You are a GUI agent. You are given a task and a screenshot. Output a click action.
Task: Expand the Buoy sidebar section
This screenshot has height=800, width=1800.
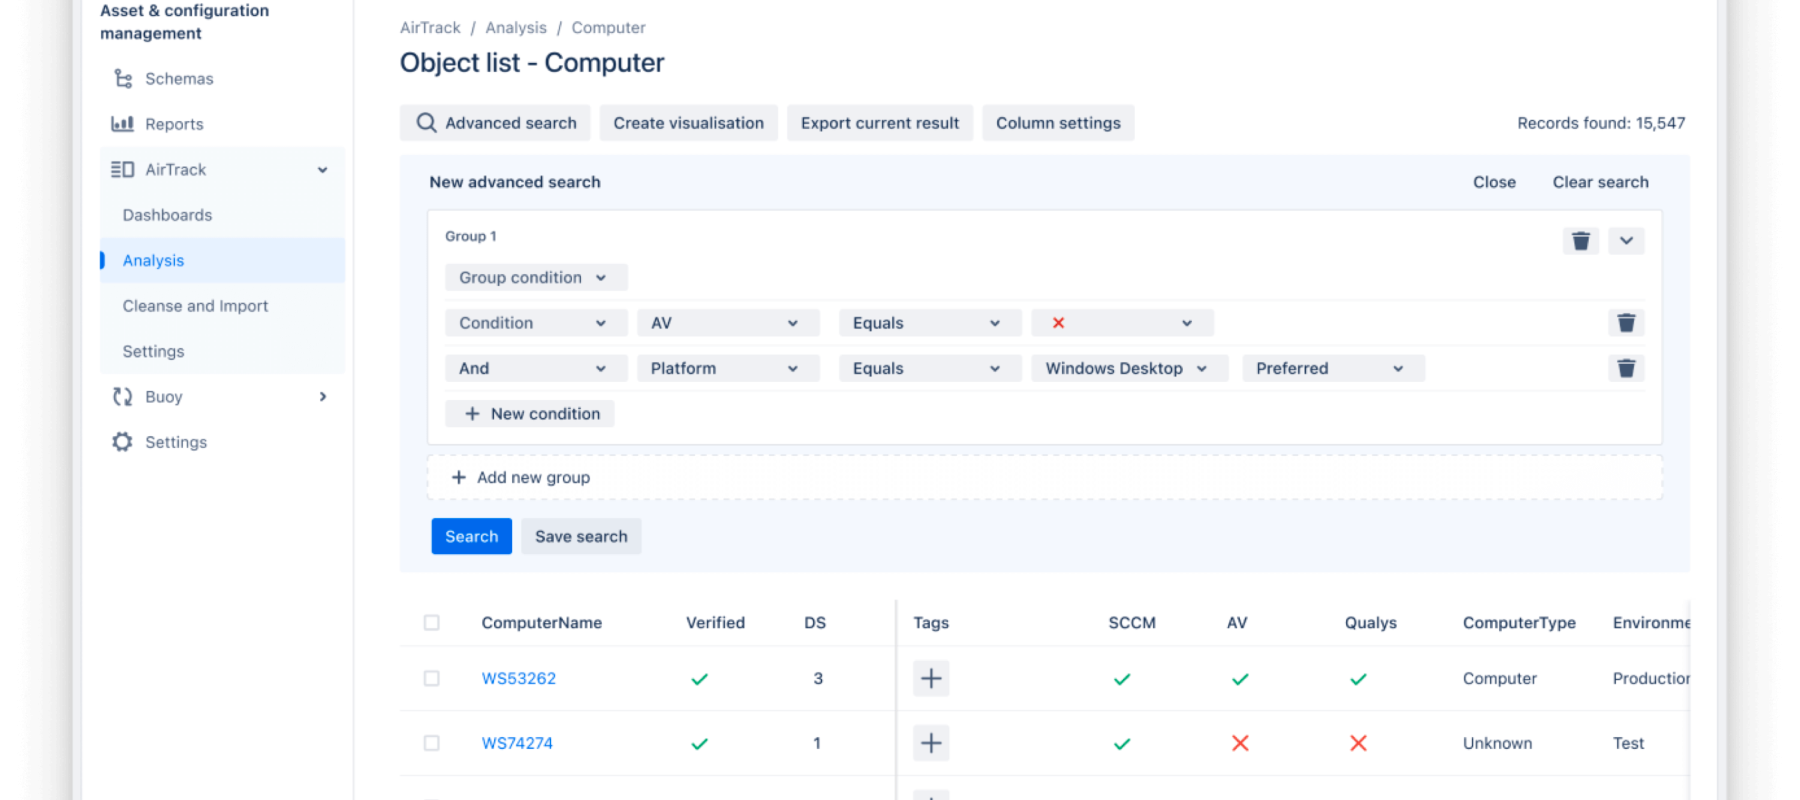[322, 397]
